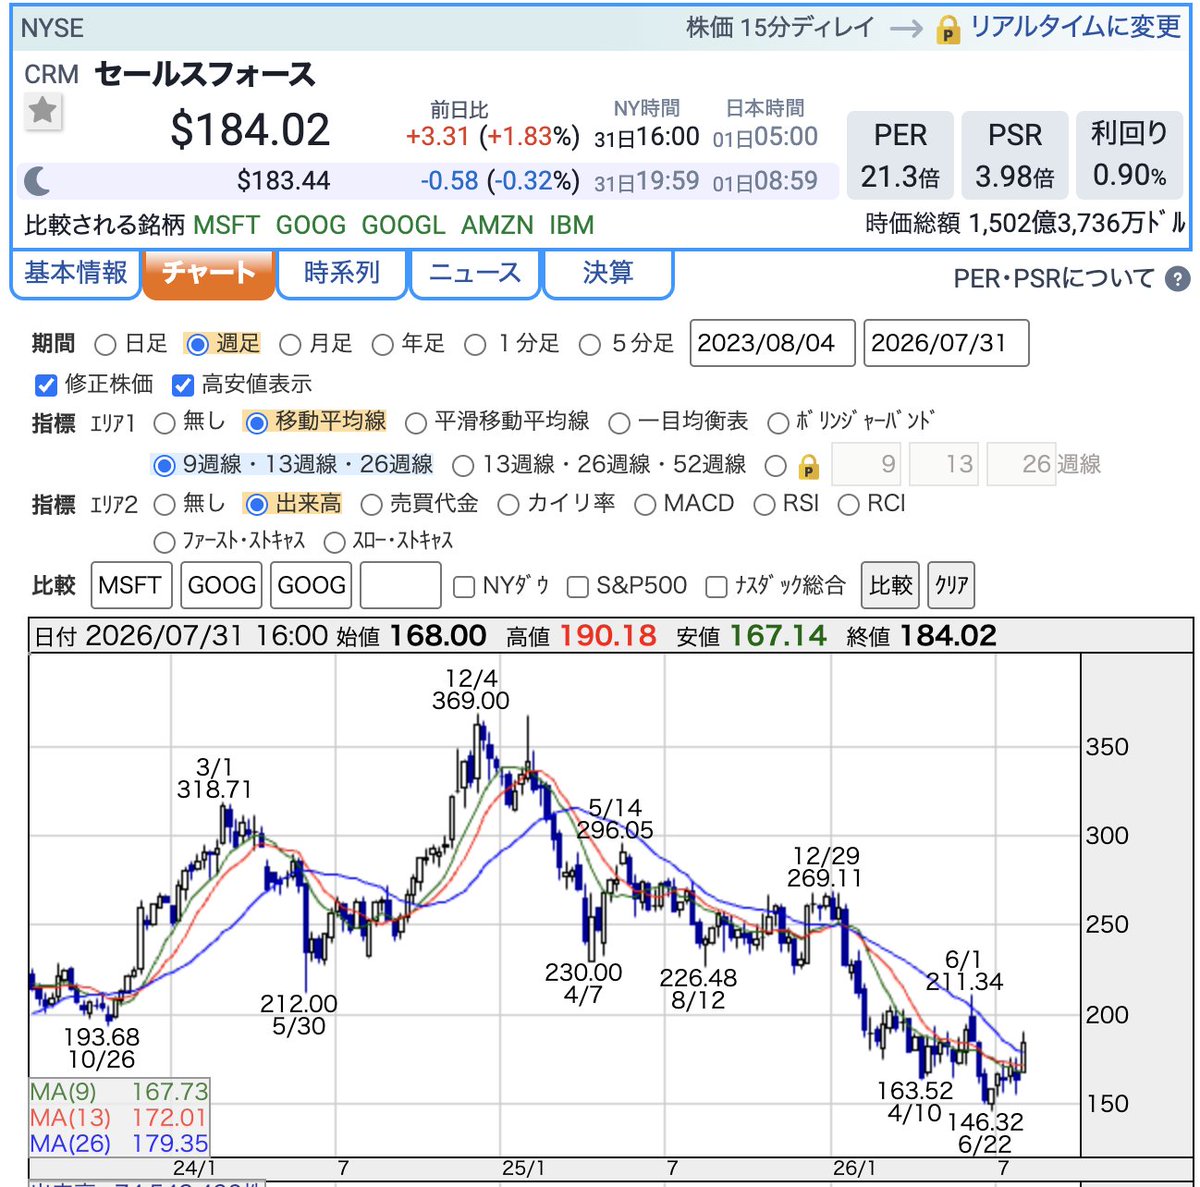The image size is (1200, 1187).
Task: Click the 比較 compare button
Action: point(890,585)
